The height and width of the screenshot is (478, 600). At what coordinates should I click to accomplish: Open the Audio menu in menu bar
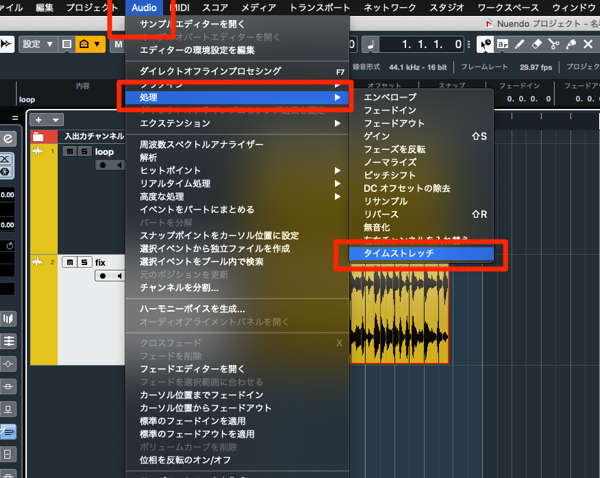[144, 8]
